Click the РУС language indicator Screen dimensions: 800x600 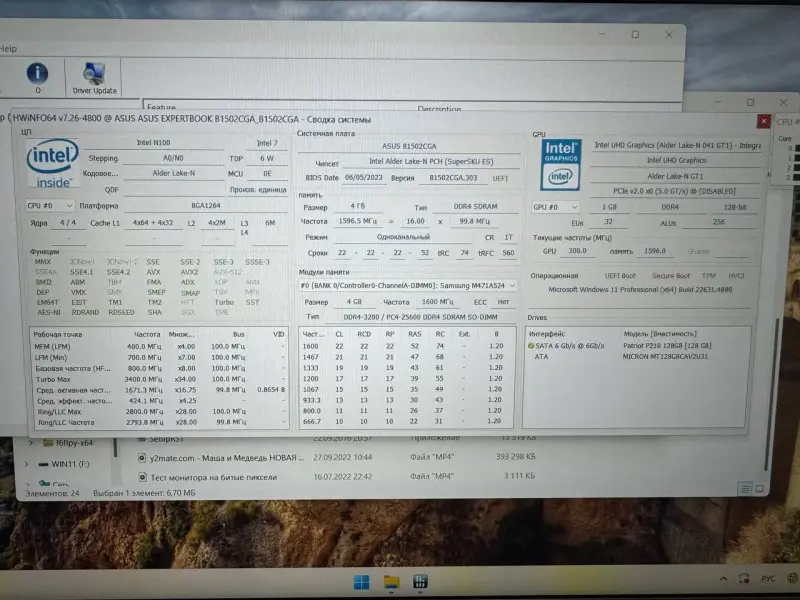click(768, 579)
